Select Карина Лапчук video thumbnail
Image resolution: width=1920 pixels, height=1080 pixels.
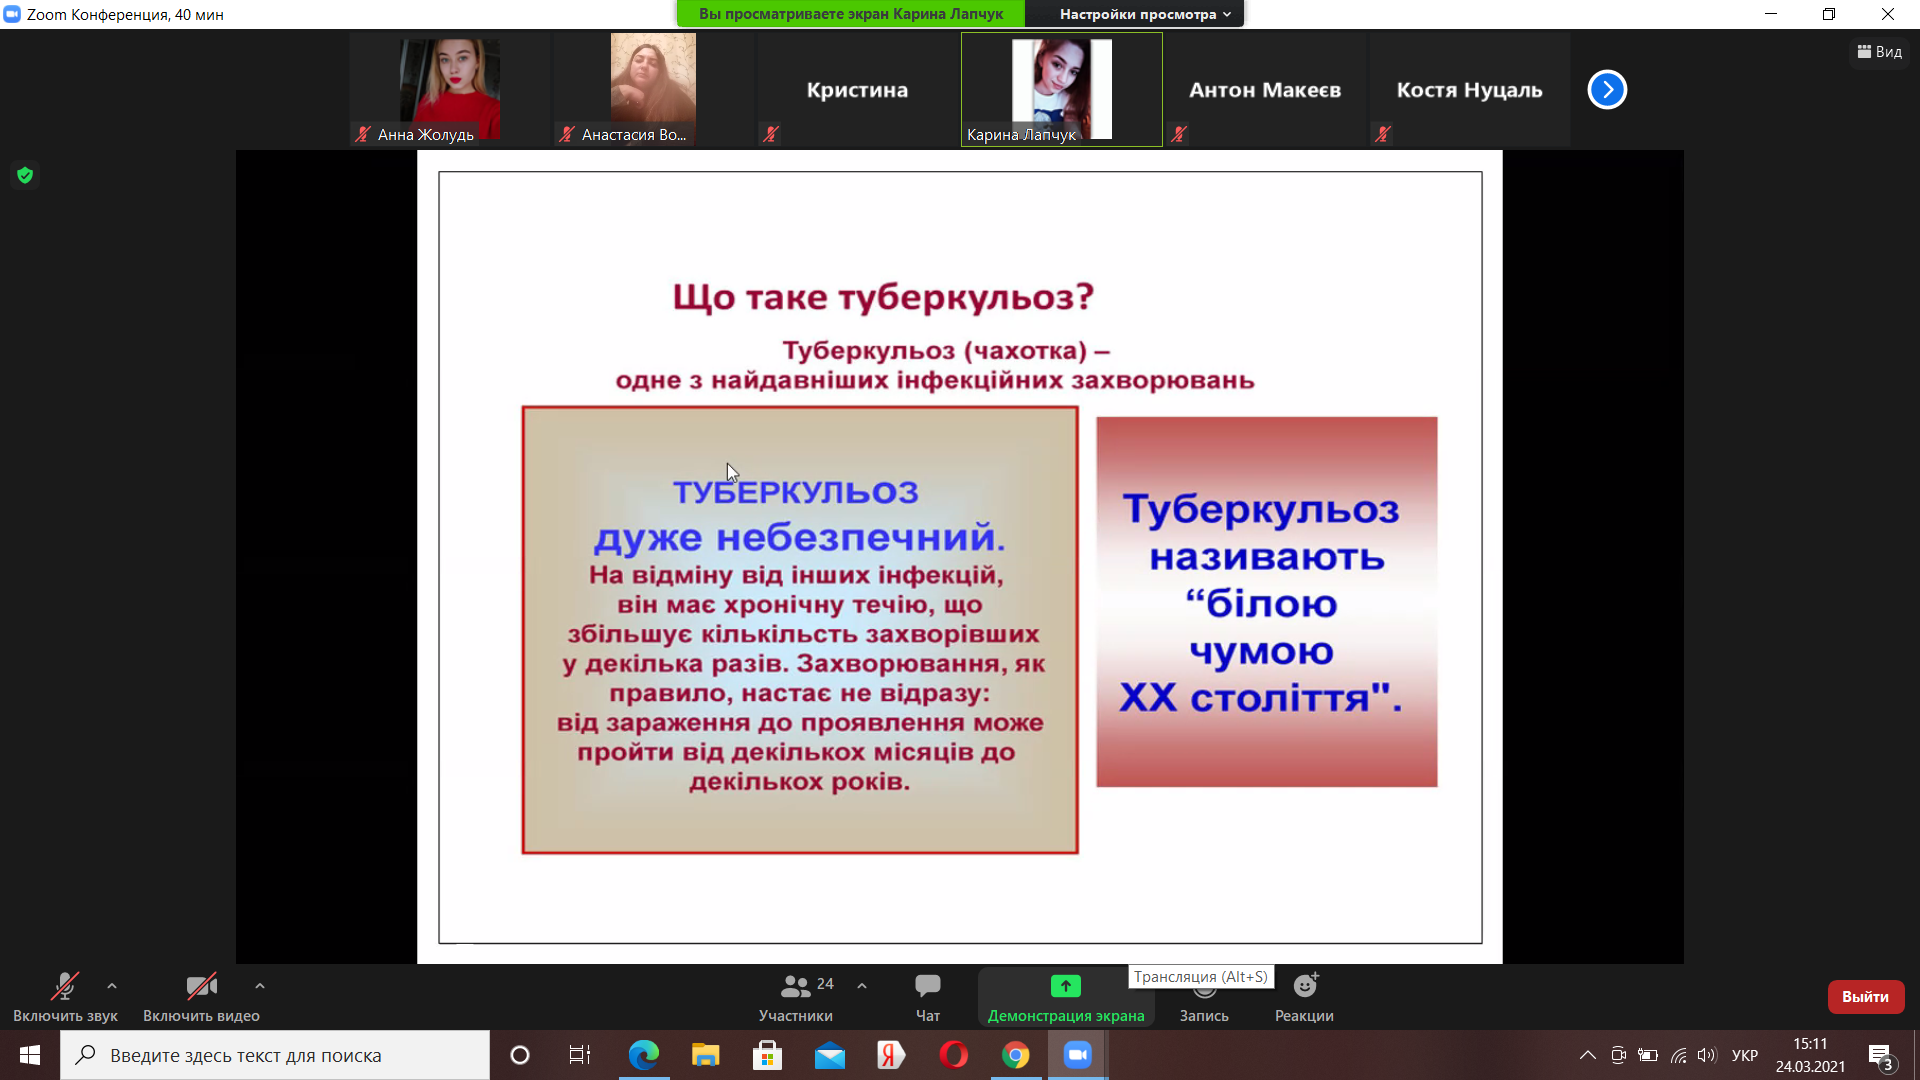click(1061, 90)
